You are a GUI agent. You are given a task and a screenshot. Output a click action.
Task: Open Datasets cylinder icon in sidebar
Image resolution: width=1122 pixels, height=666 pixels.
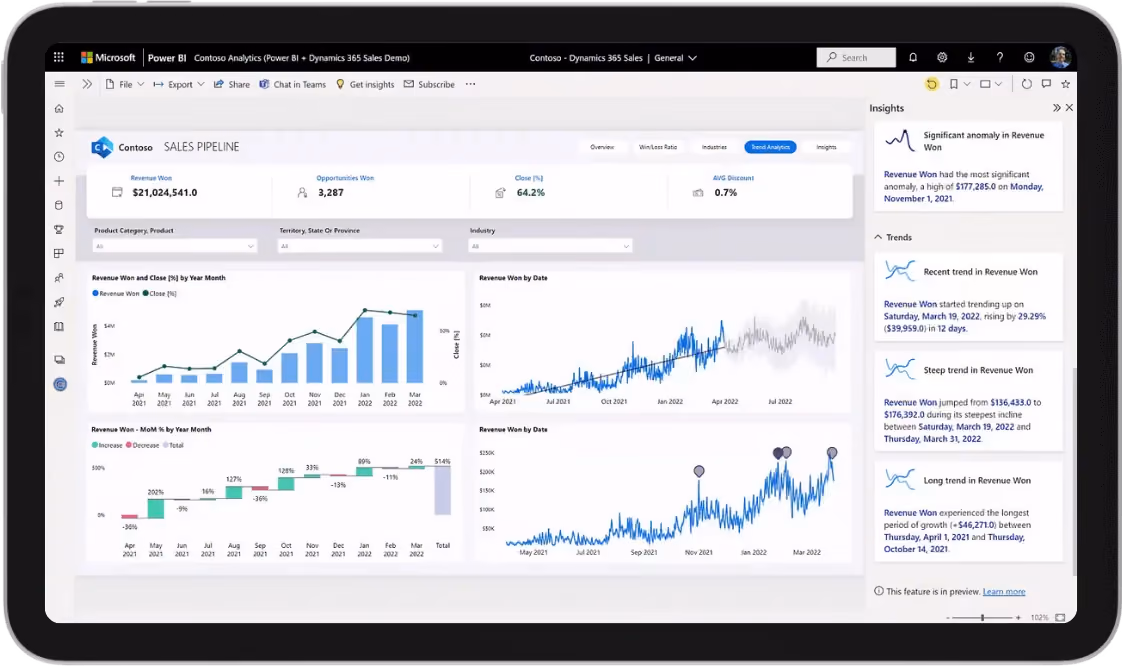click(59, 205)
